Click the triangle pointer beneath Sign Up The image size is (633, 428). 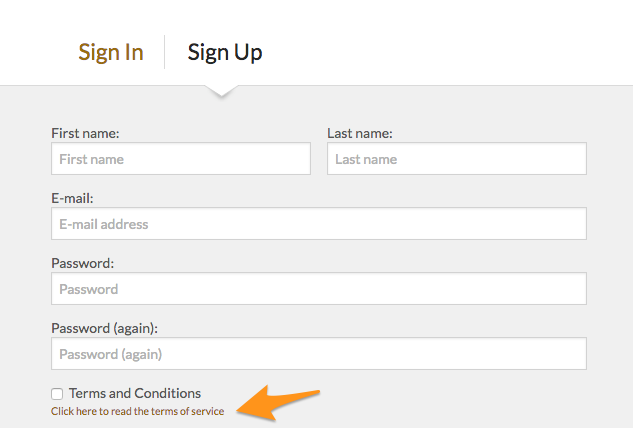(x=223, y=91)
